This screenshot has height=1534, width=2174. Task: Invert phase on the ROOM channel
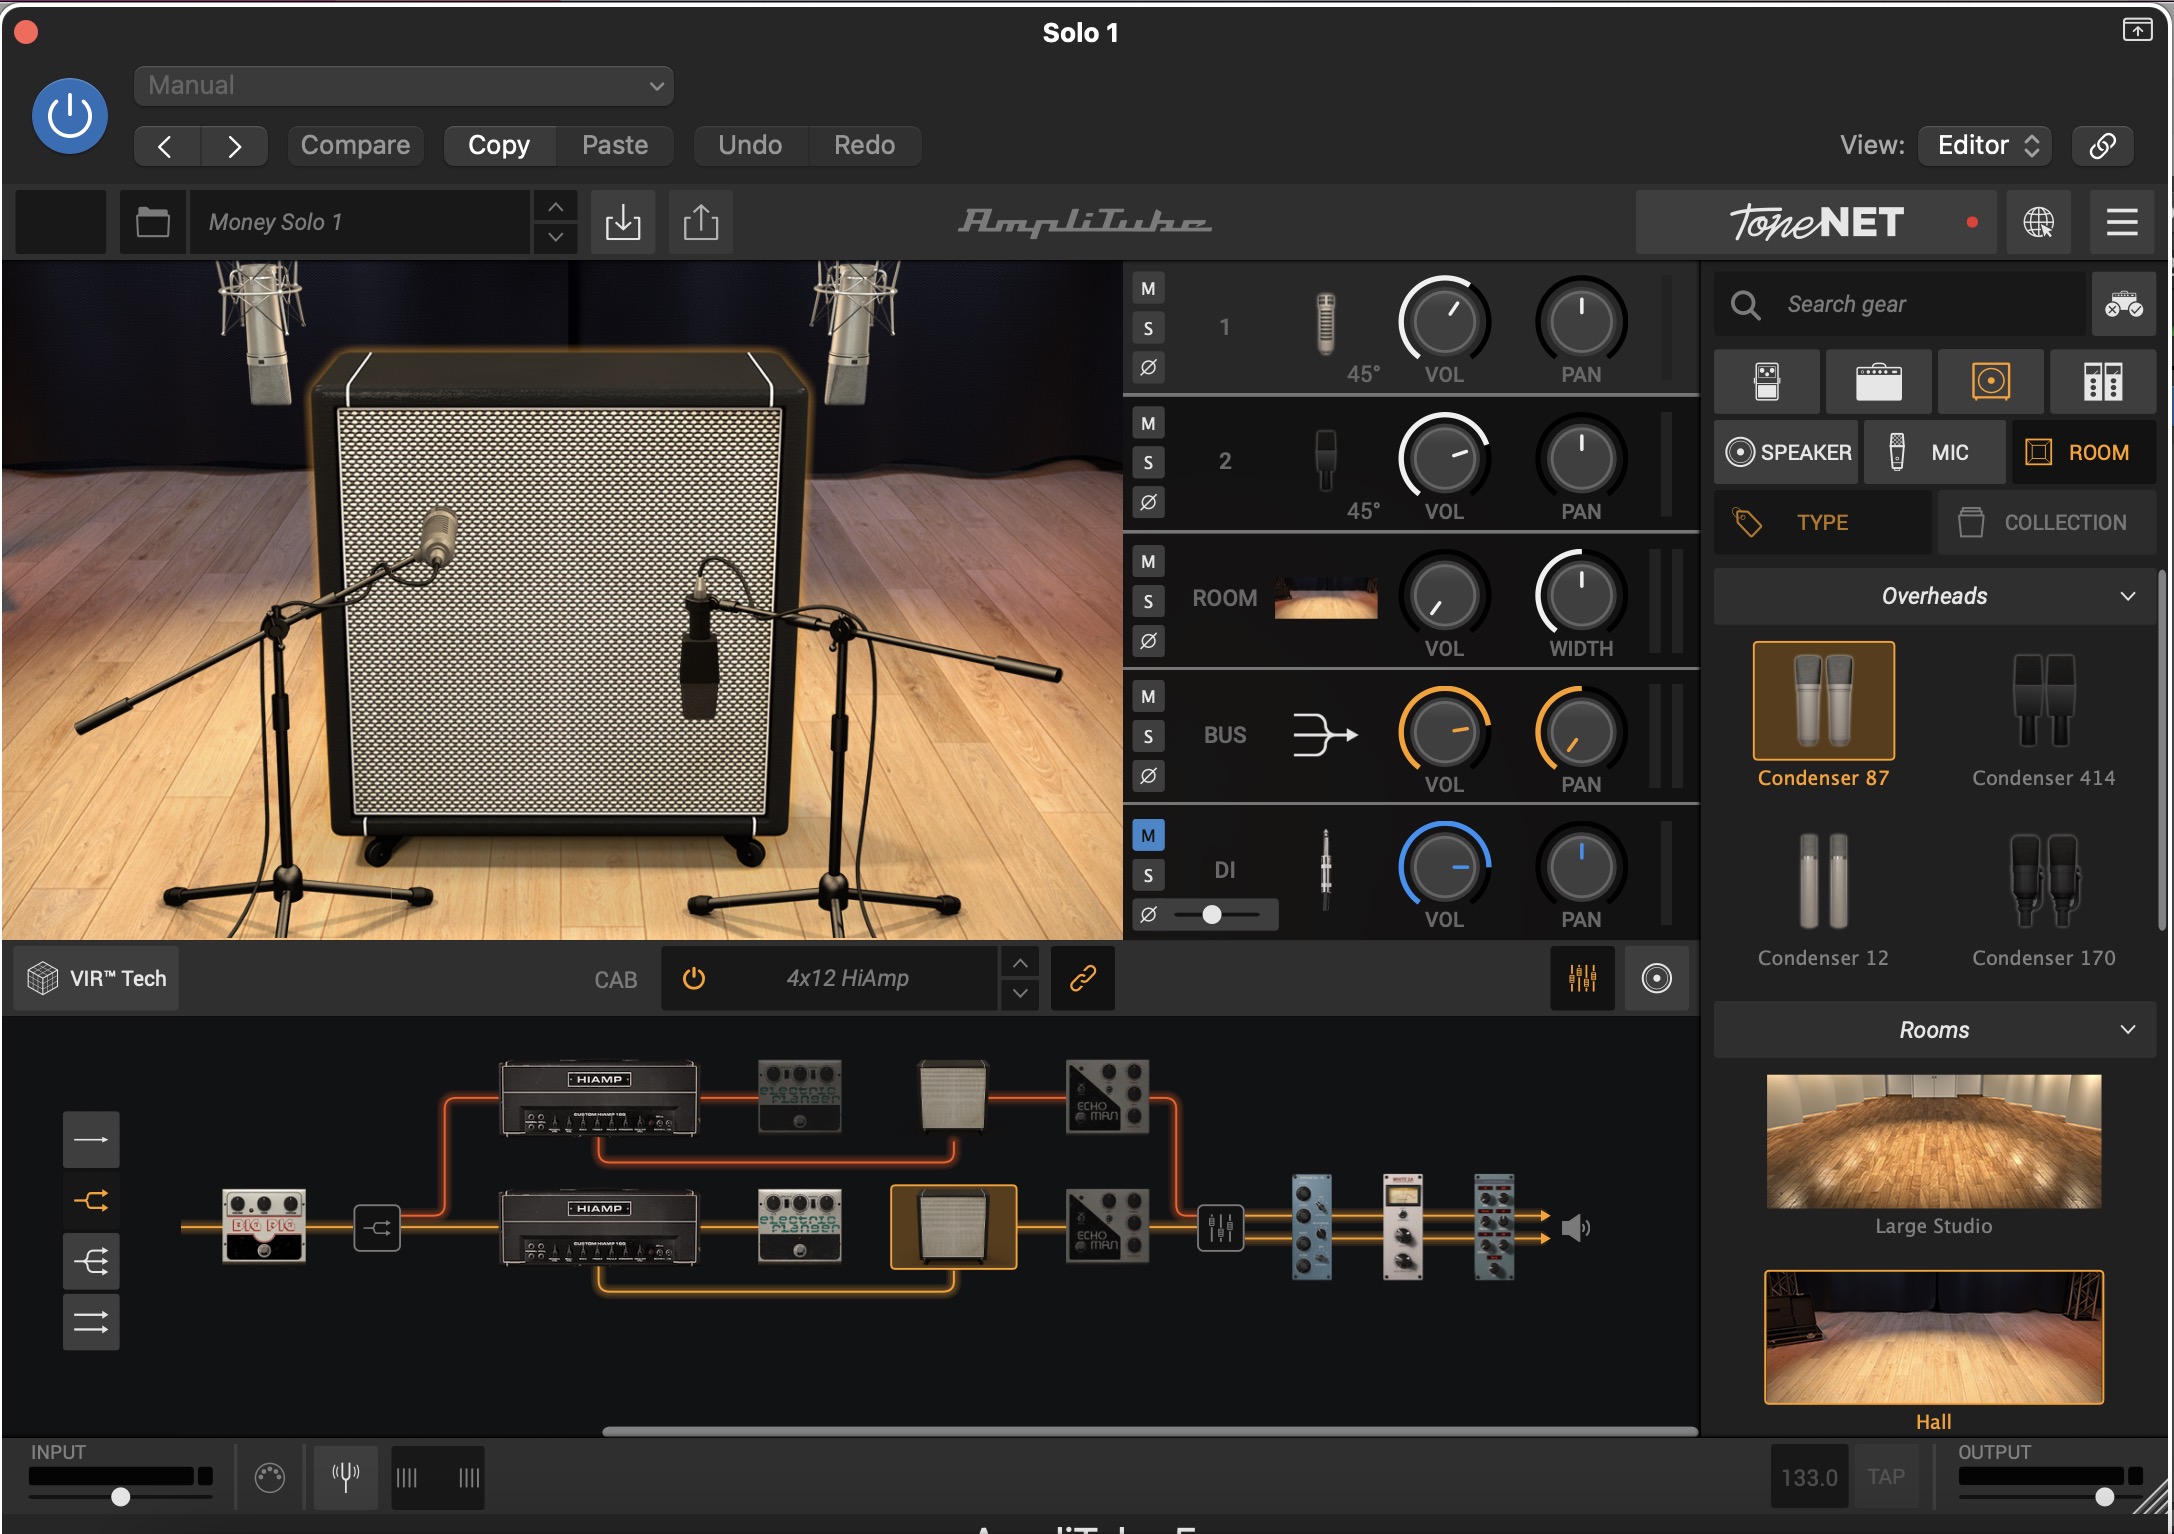point(1148,641)
